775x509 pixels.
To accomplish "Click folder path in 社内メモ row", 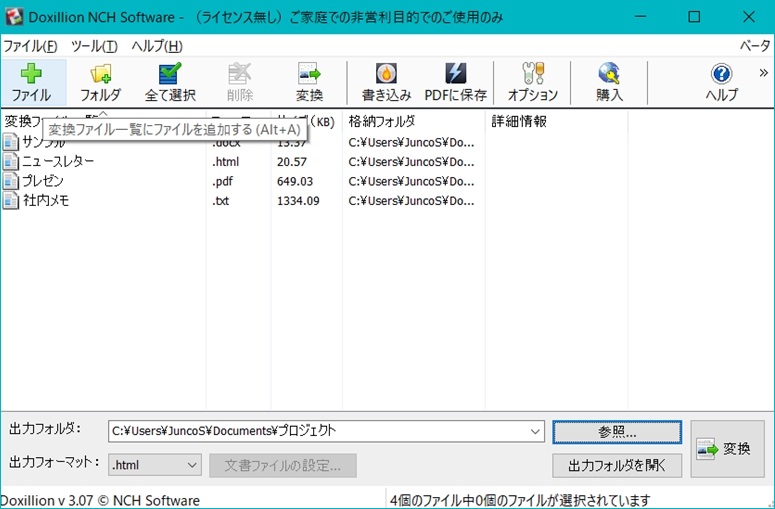I will 411,201.
